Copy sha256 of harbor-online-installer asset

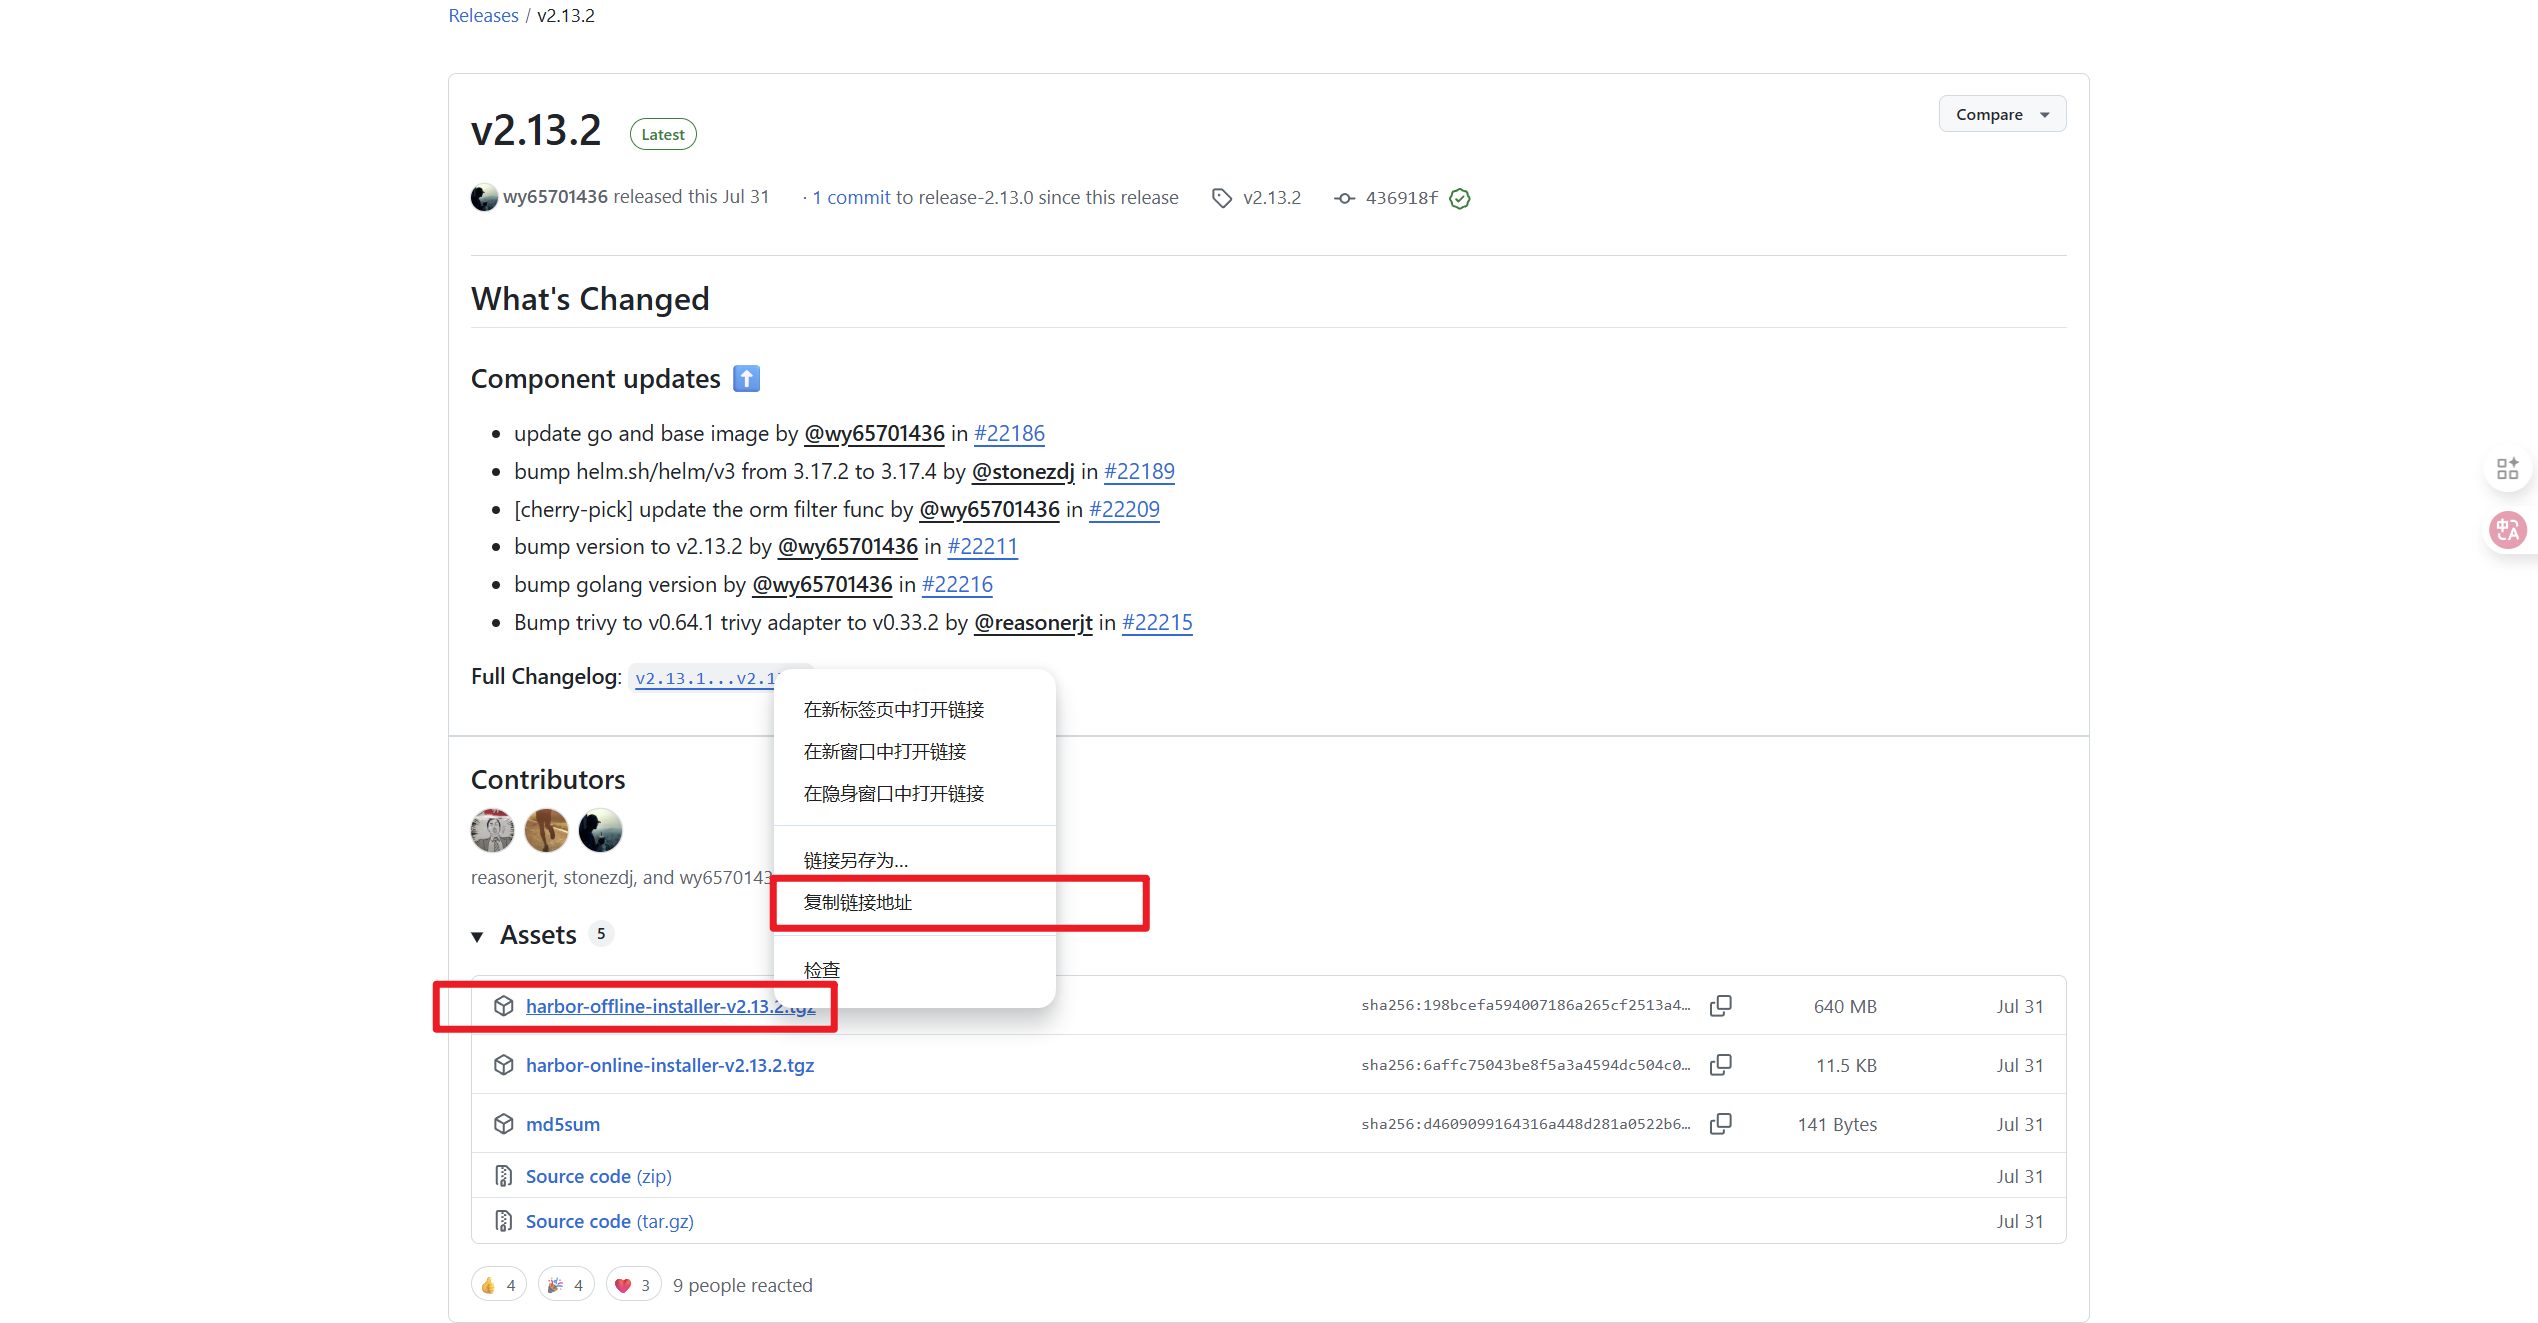point(1720,1065)
